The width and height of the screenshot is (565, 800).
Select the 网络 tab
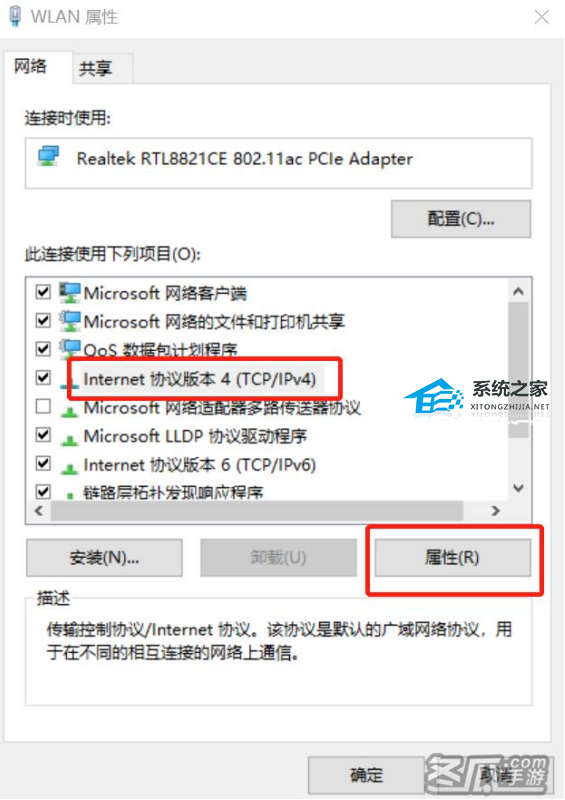(31, 66)
